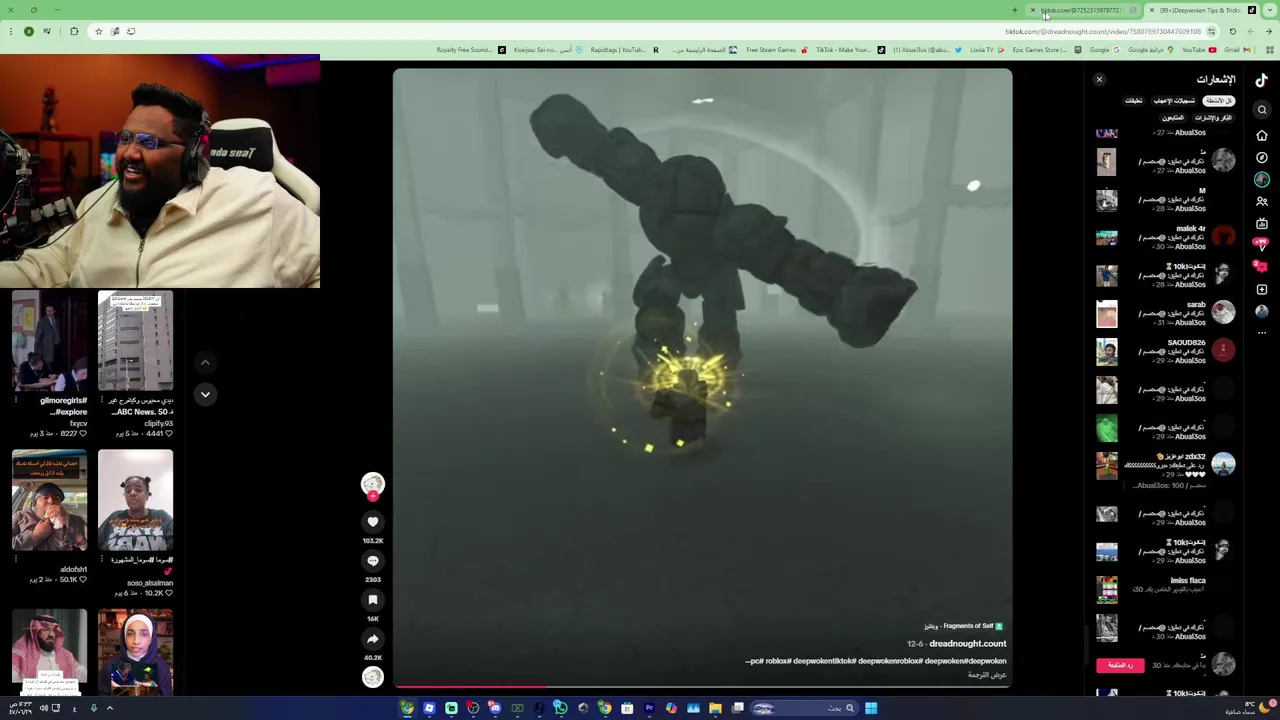The width and height of the screenshot is (1280, 720).
Task: Open the soso_alsalman video thumbnail
Action: coord(135,500)
